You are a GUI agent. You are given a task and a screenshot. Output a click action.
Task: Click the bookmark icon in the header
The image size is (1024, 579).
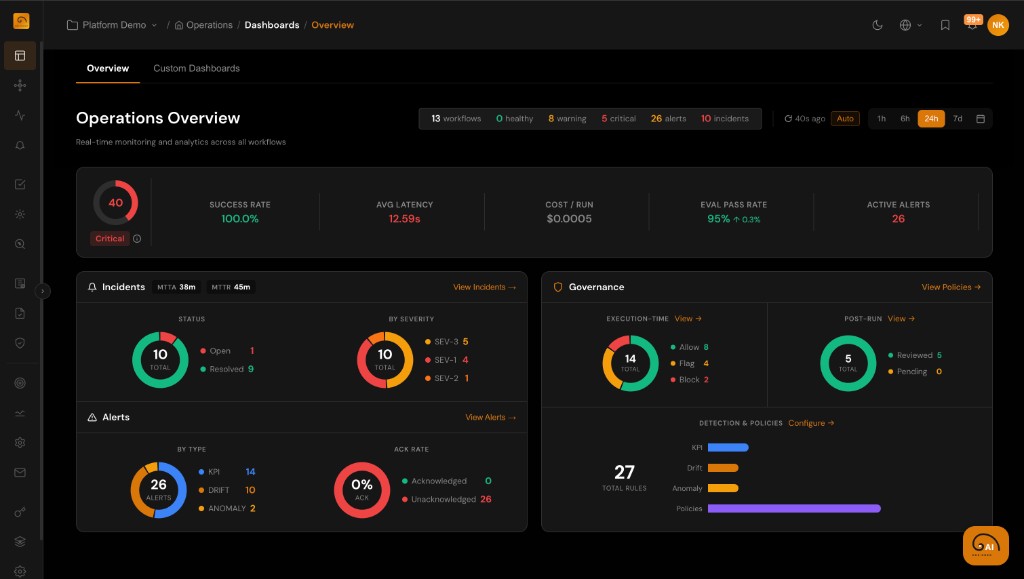945,25
